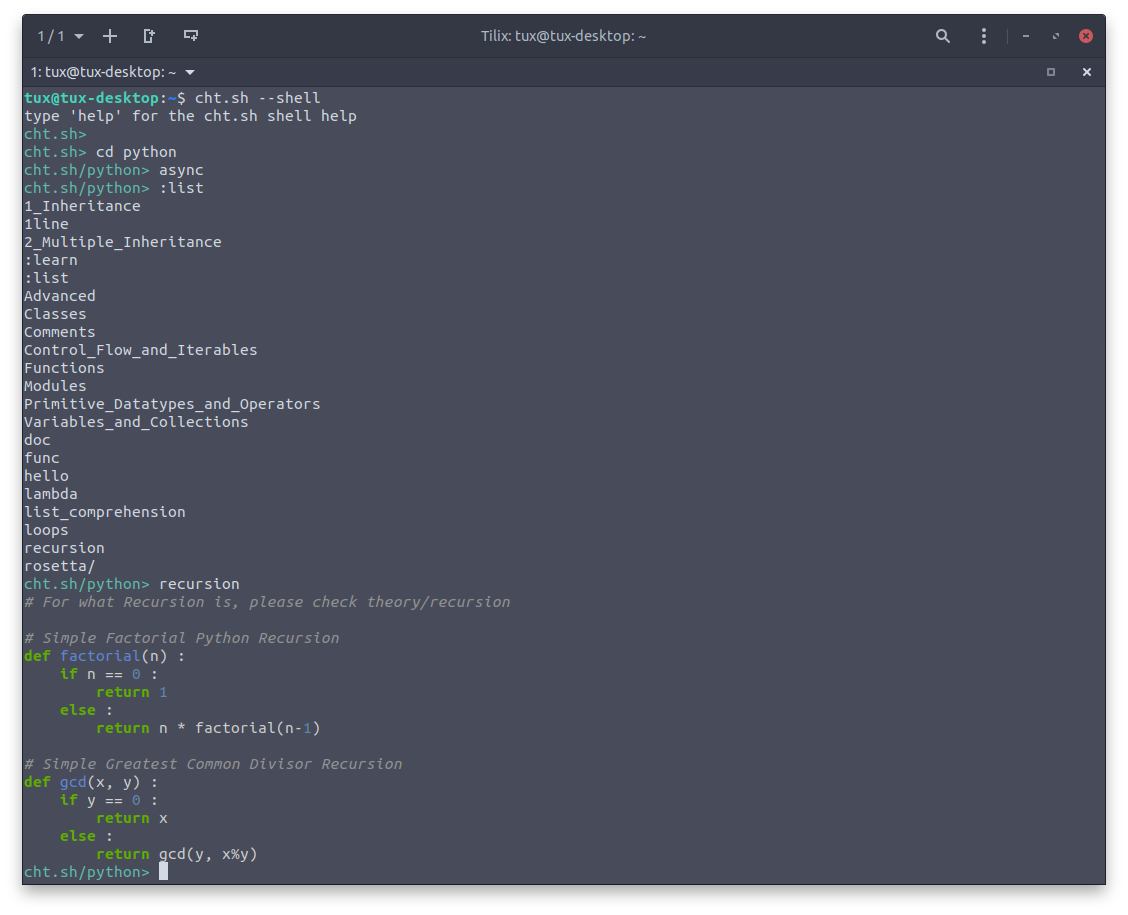Click the '1: tux@tux-desktop: ~' terminal title
This screenshot has width=1128, height=915.
103,72
